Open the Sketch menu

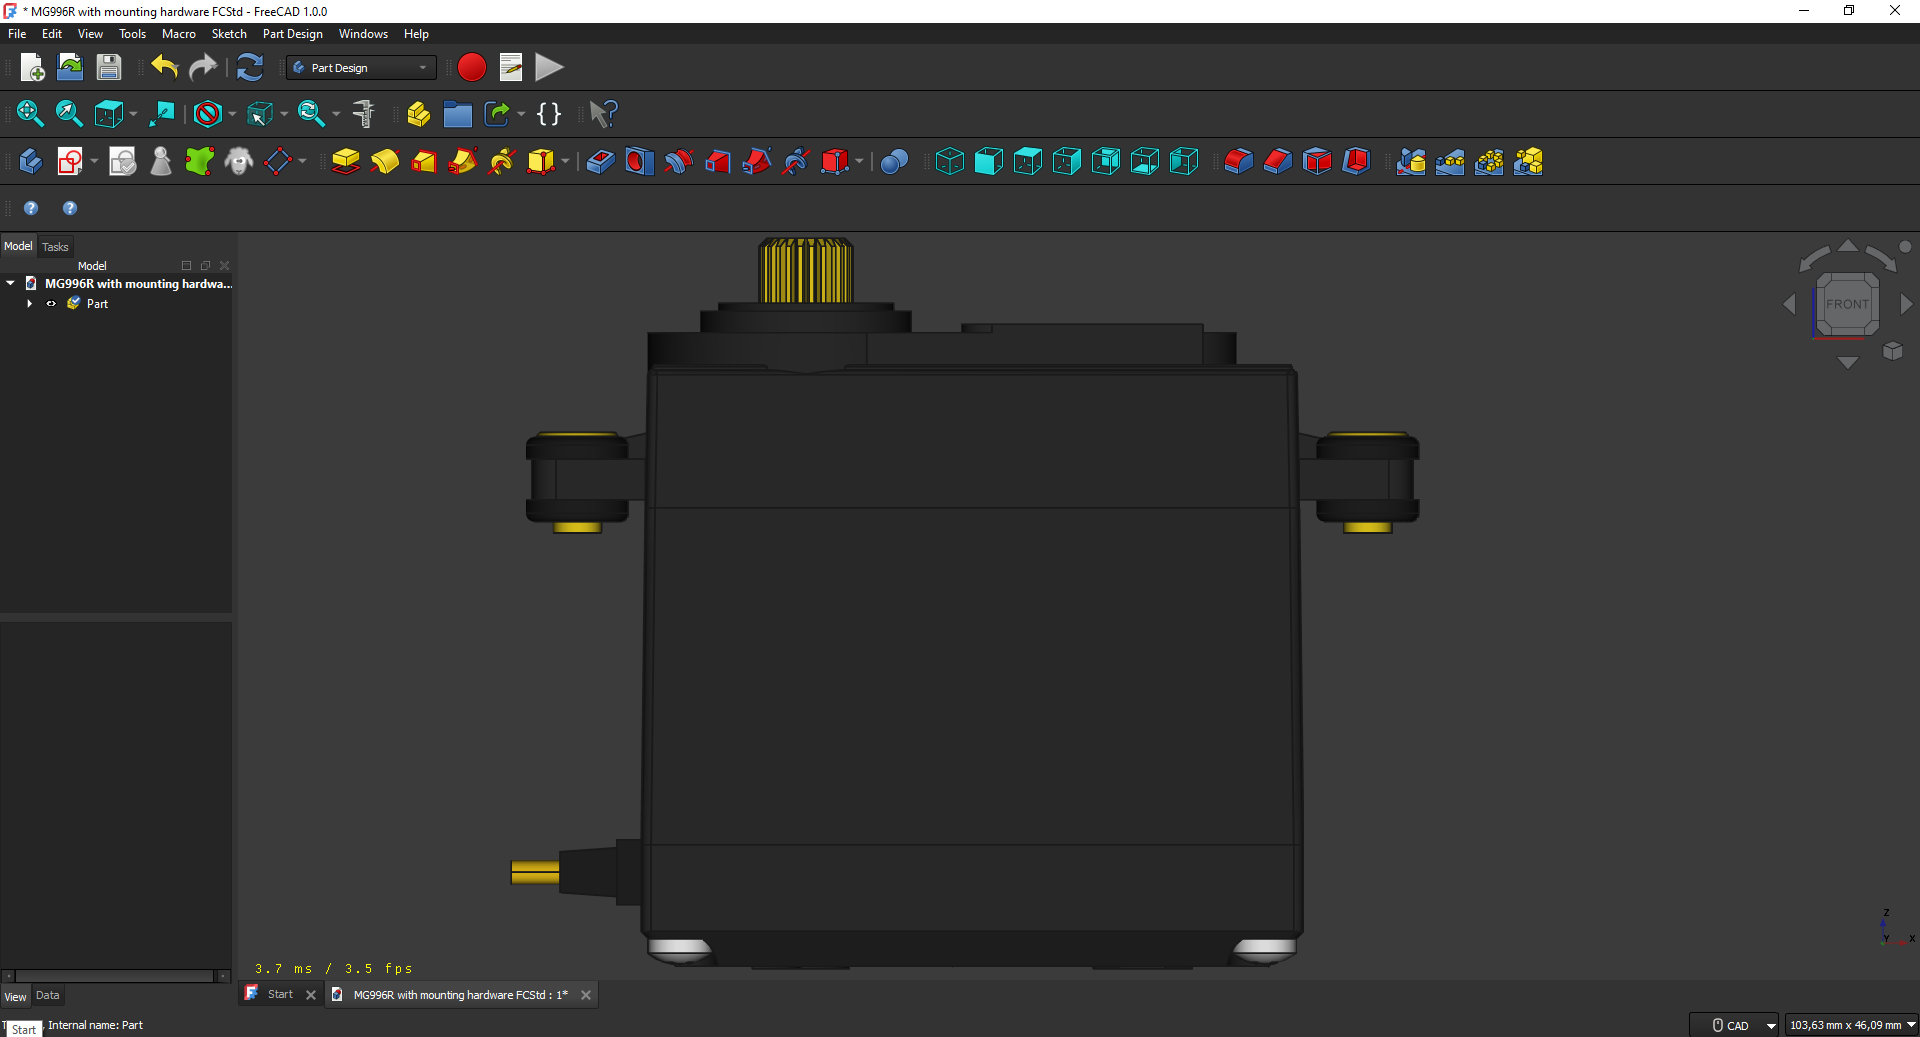[229, 34]
